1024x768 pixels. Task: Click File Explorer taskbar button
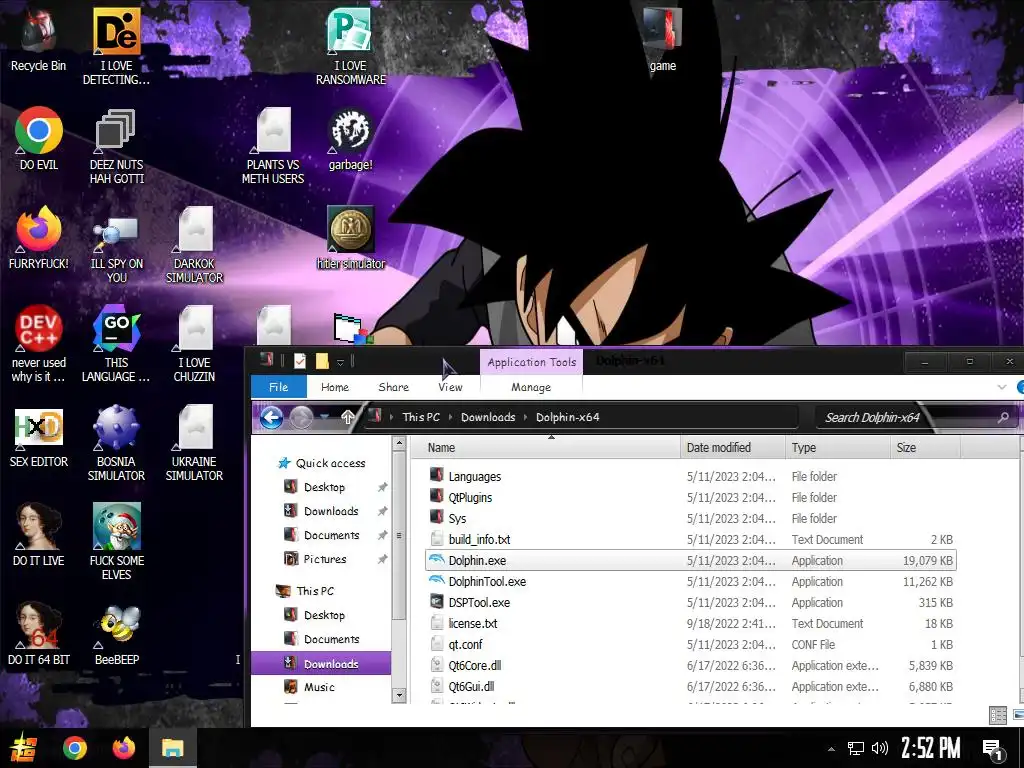pyautogui.click(x=172, y=748)
